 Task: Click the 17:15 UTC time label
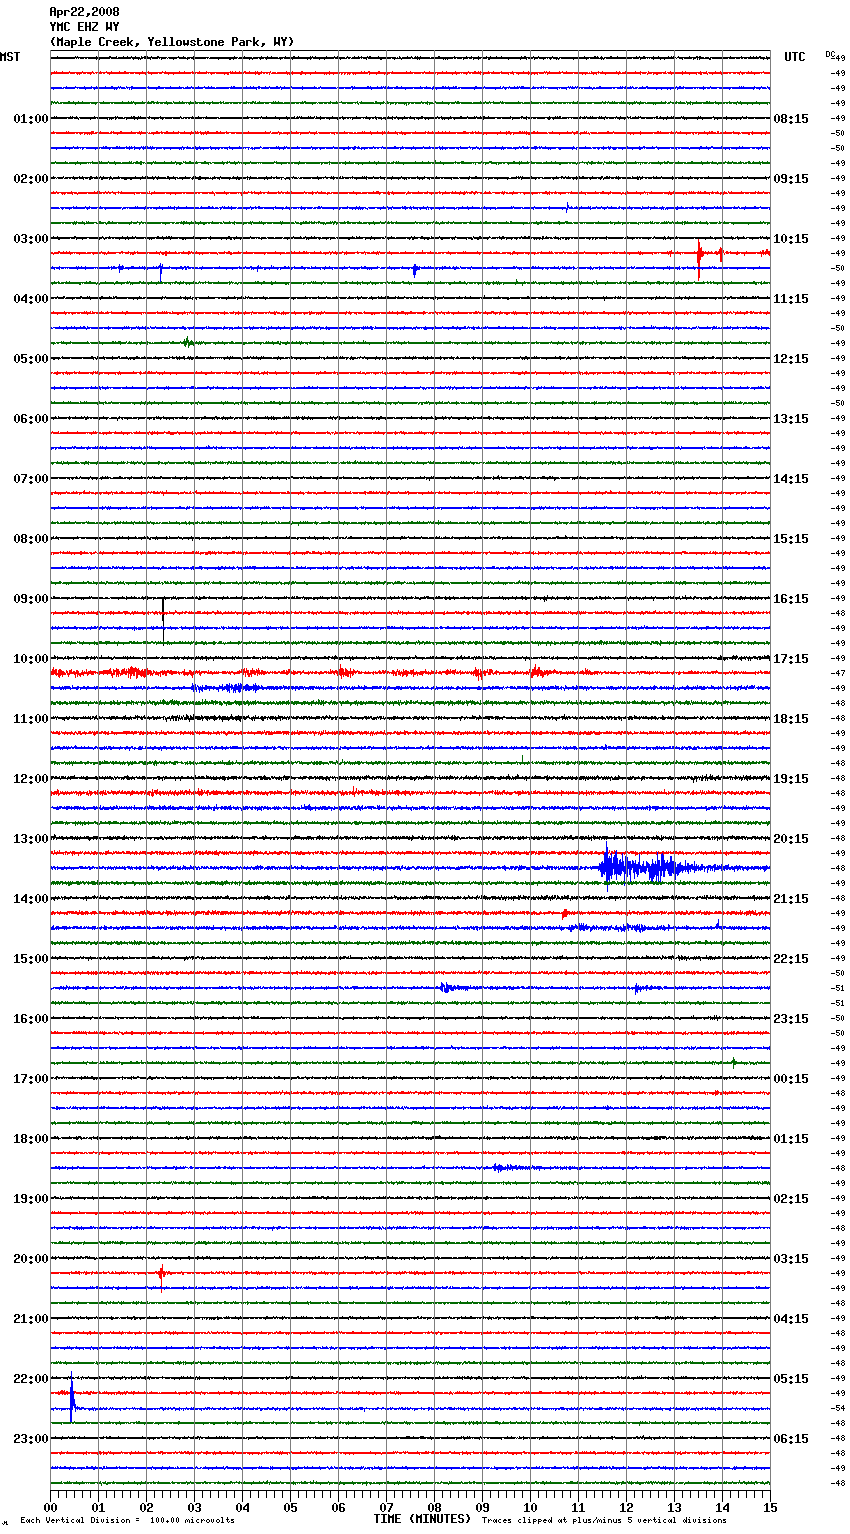pos(791,659)
